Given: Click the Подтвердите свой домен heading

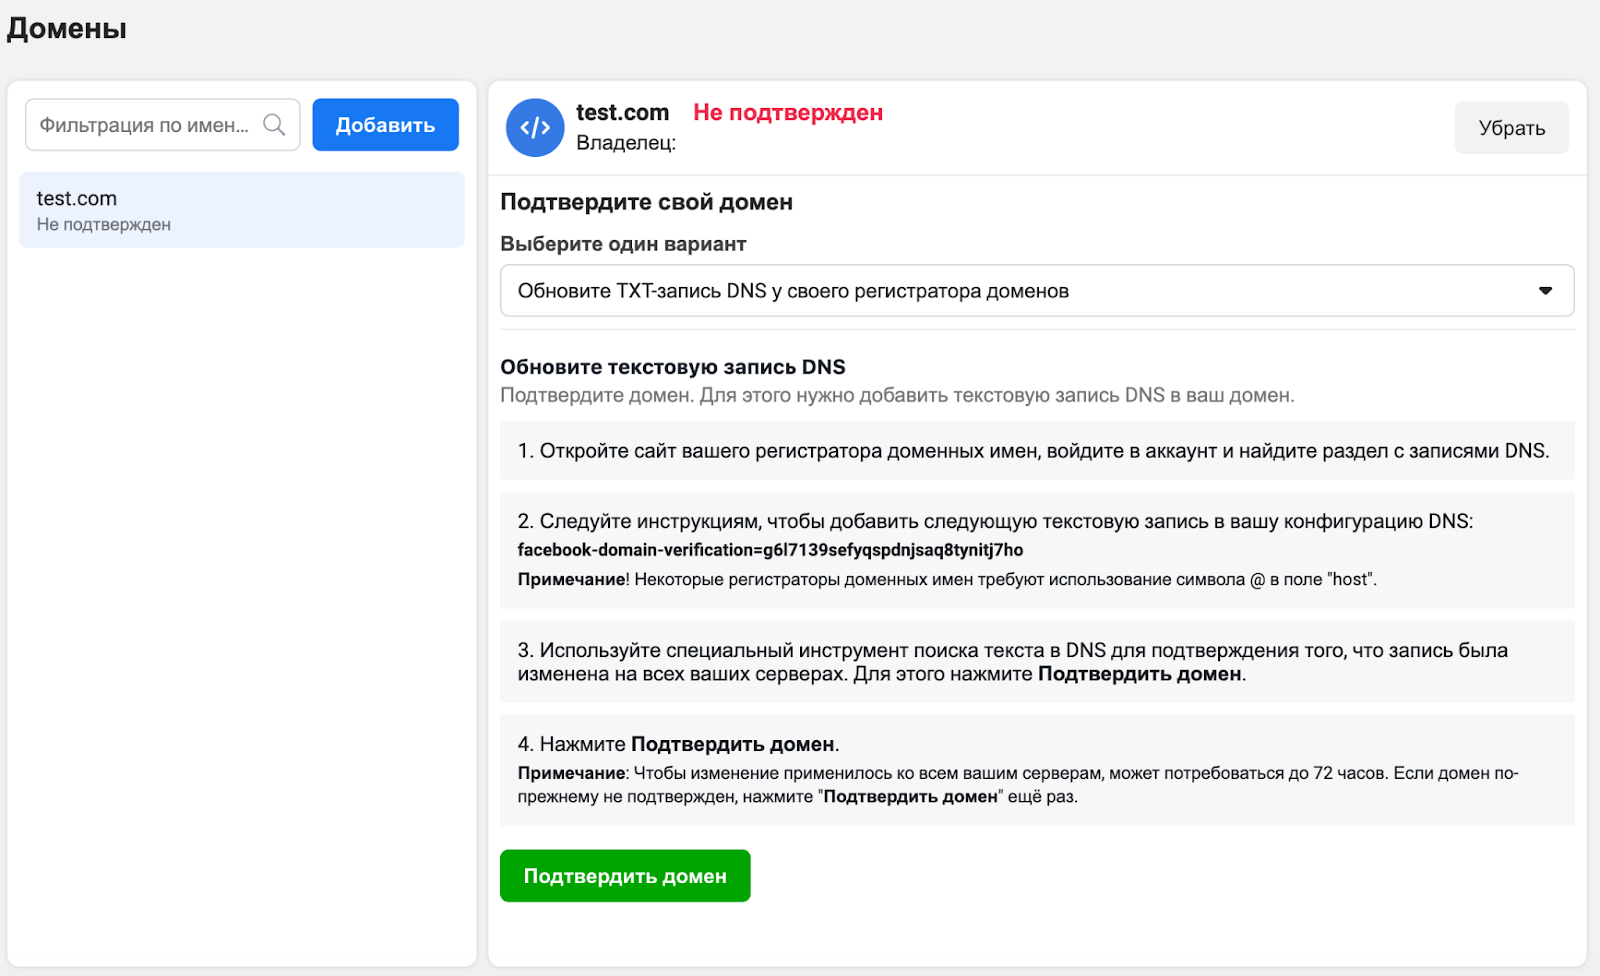Looking at the screenshot, I should point(646,202).
